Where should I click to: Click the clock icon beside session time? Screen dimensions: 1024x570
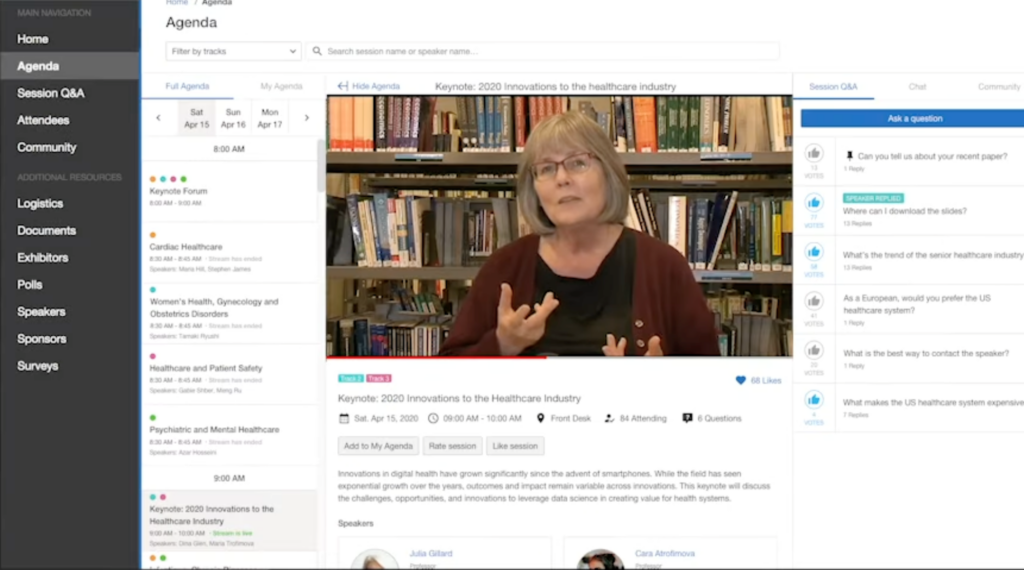[x=433, y=419]
